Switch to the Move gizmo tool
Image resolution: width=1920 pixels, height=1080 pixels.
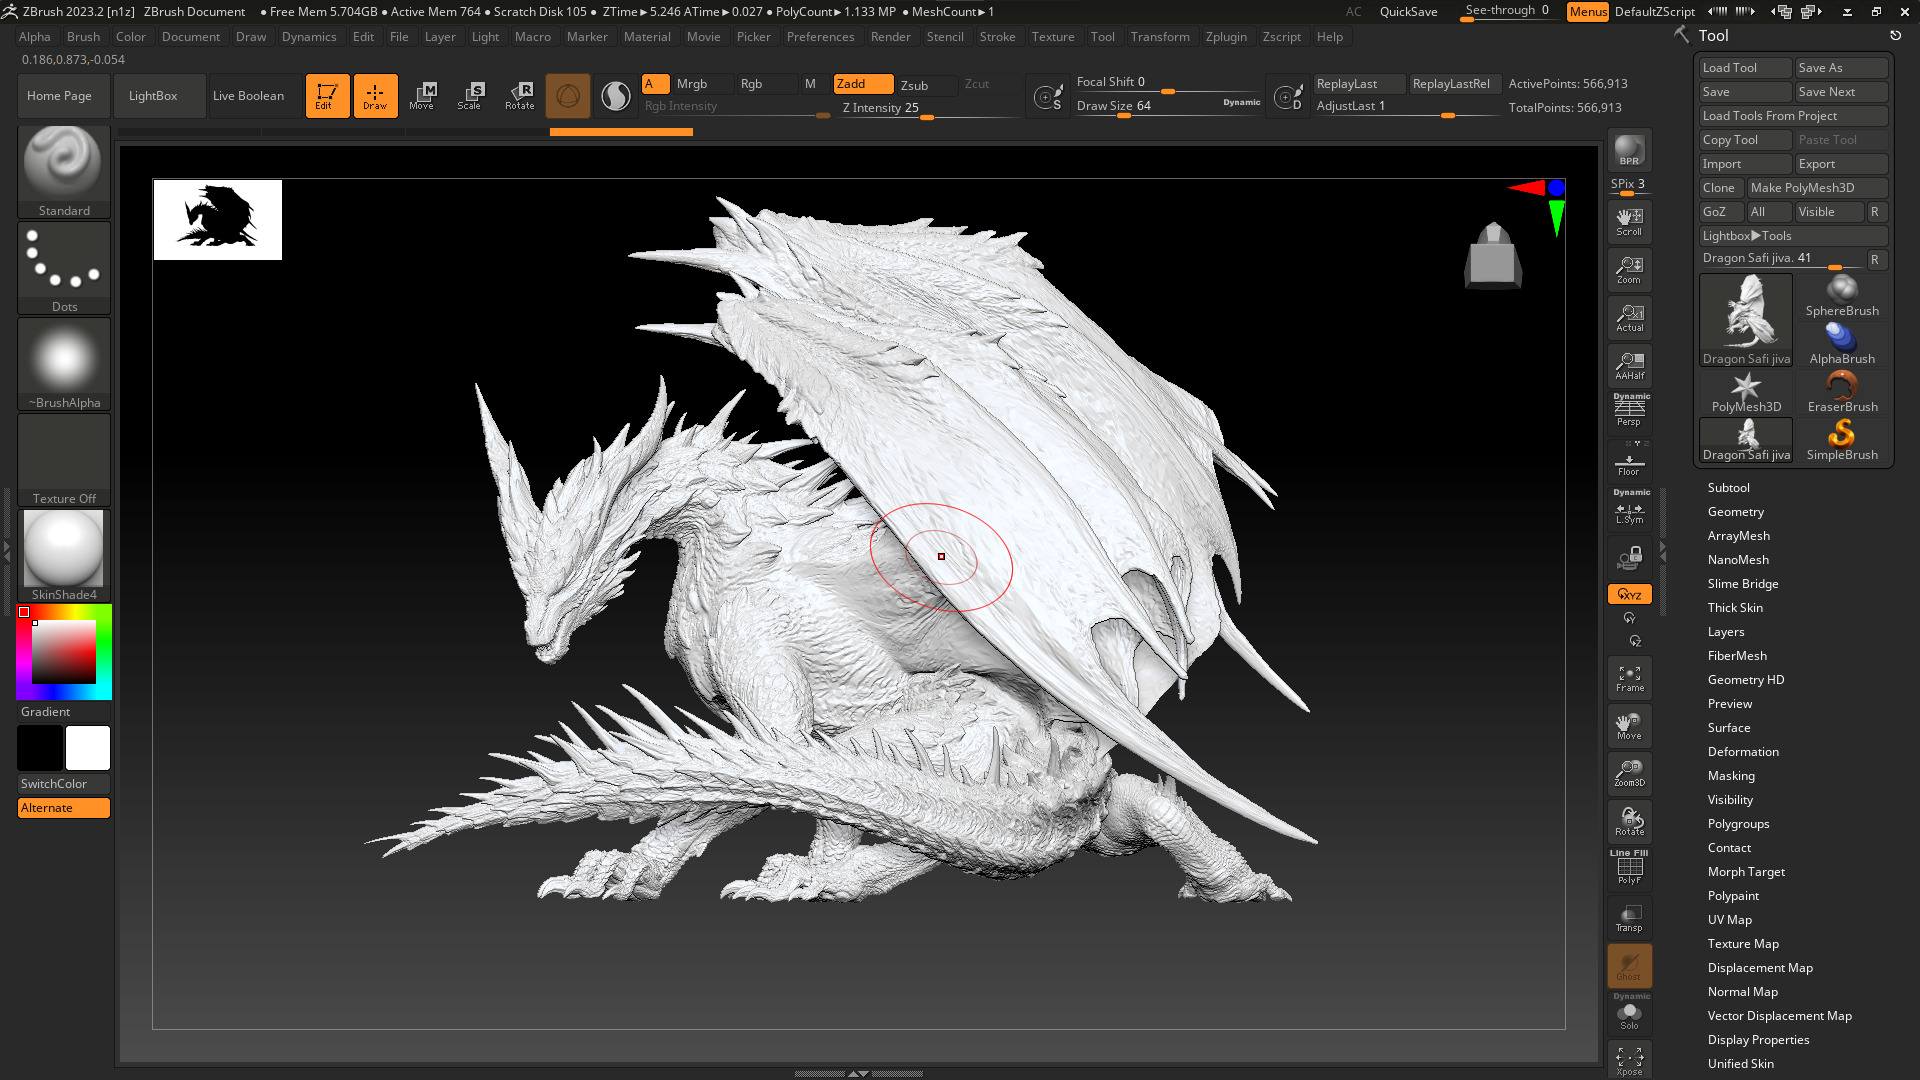coord(423,96)
